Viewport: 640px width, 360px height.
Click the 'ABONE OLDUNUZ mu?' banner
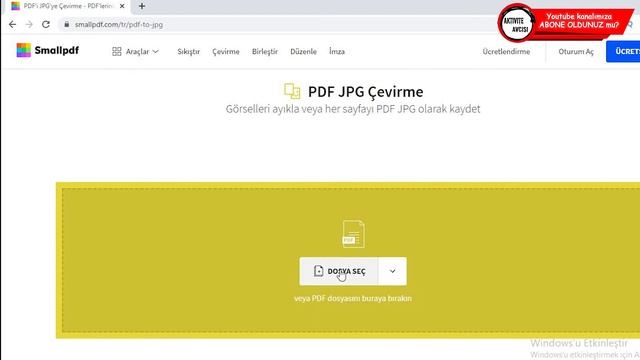pyautogui.click(x=579, y=24)
